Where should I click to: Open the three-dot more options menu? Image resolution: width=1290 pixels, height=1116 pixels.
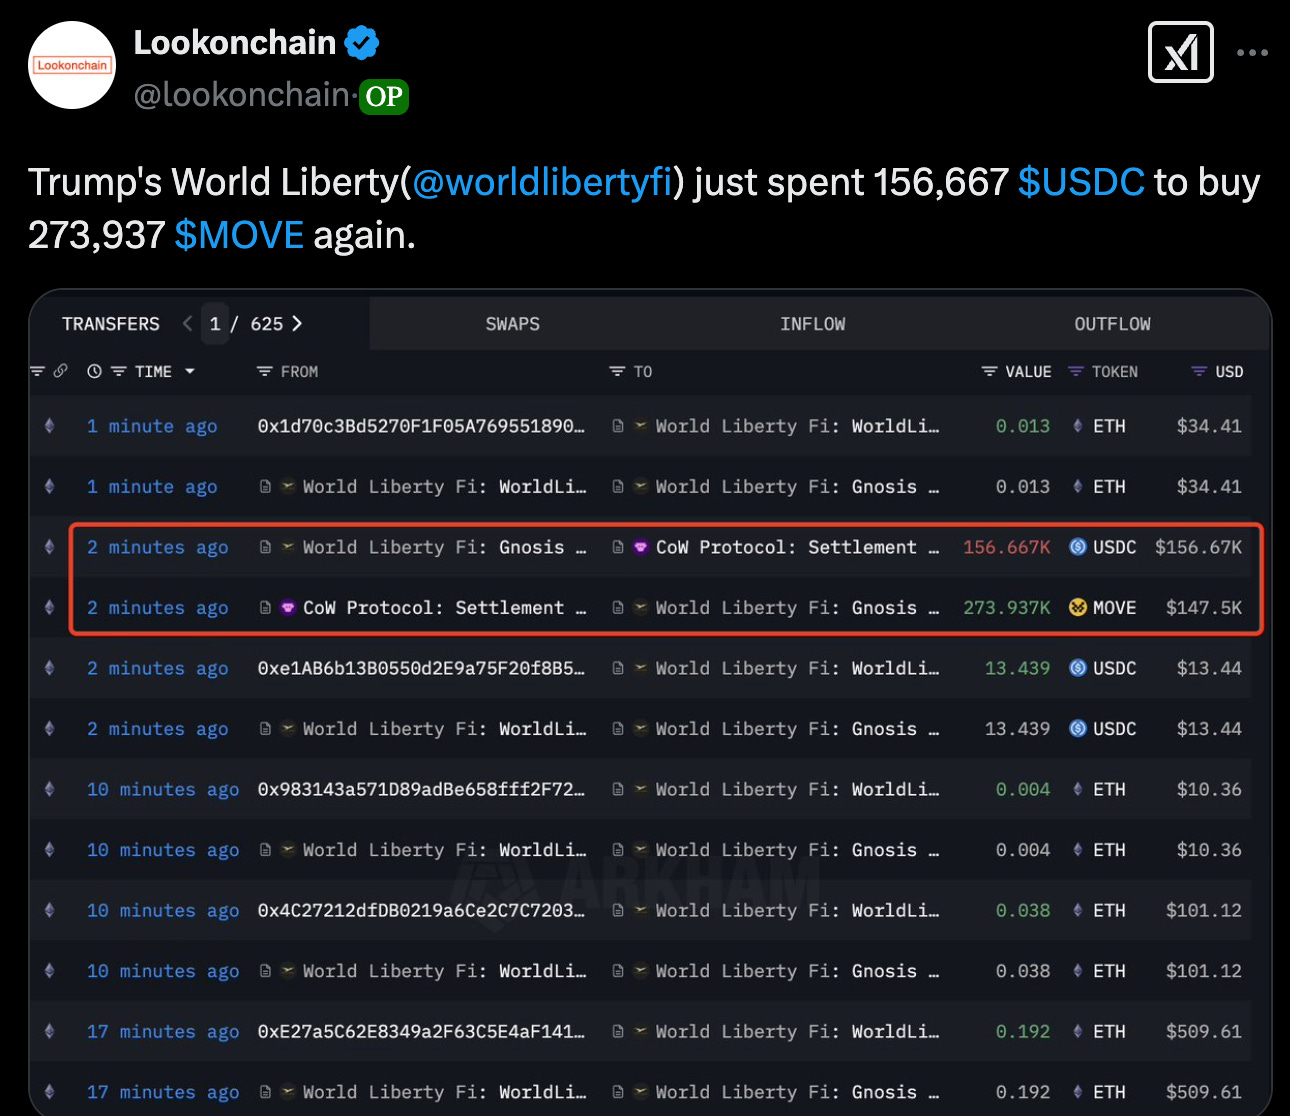click(1252, 53)
